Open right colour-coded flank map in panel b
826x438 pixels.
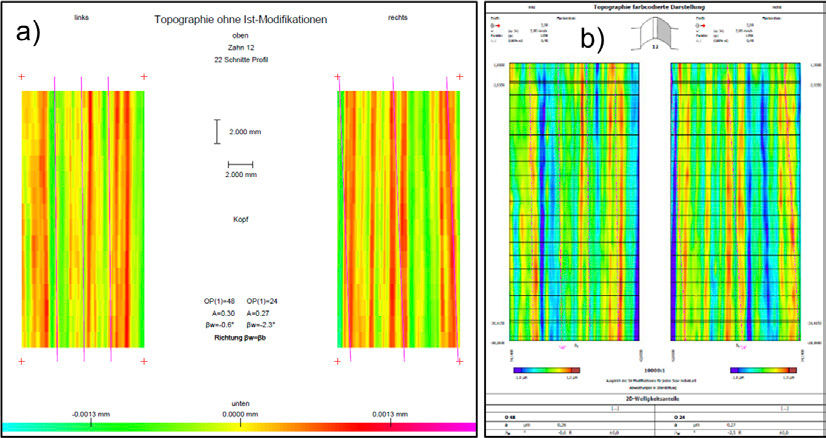[x=735, y=202]
